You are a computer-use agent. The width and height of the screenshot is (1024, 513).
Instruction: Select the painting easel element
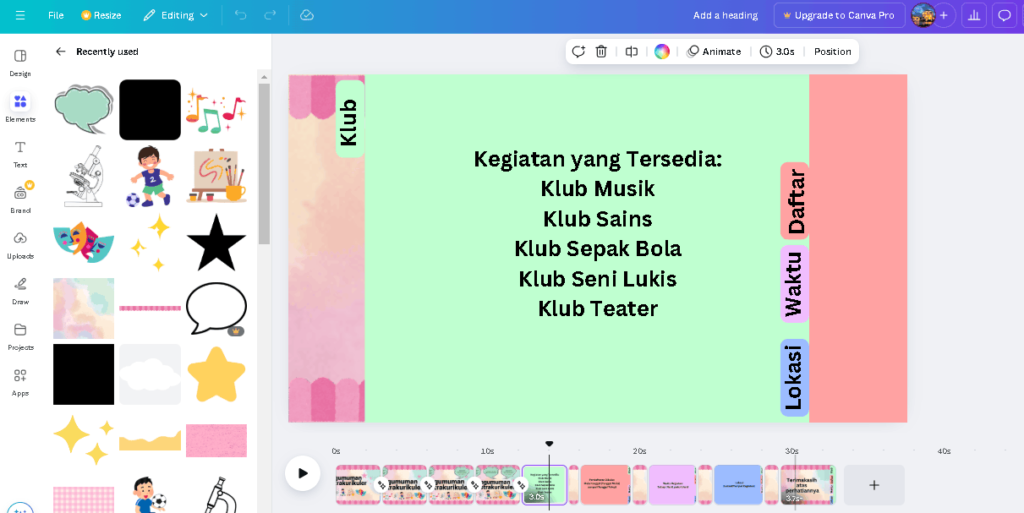pos(216,176)
